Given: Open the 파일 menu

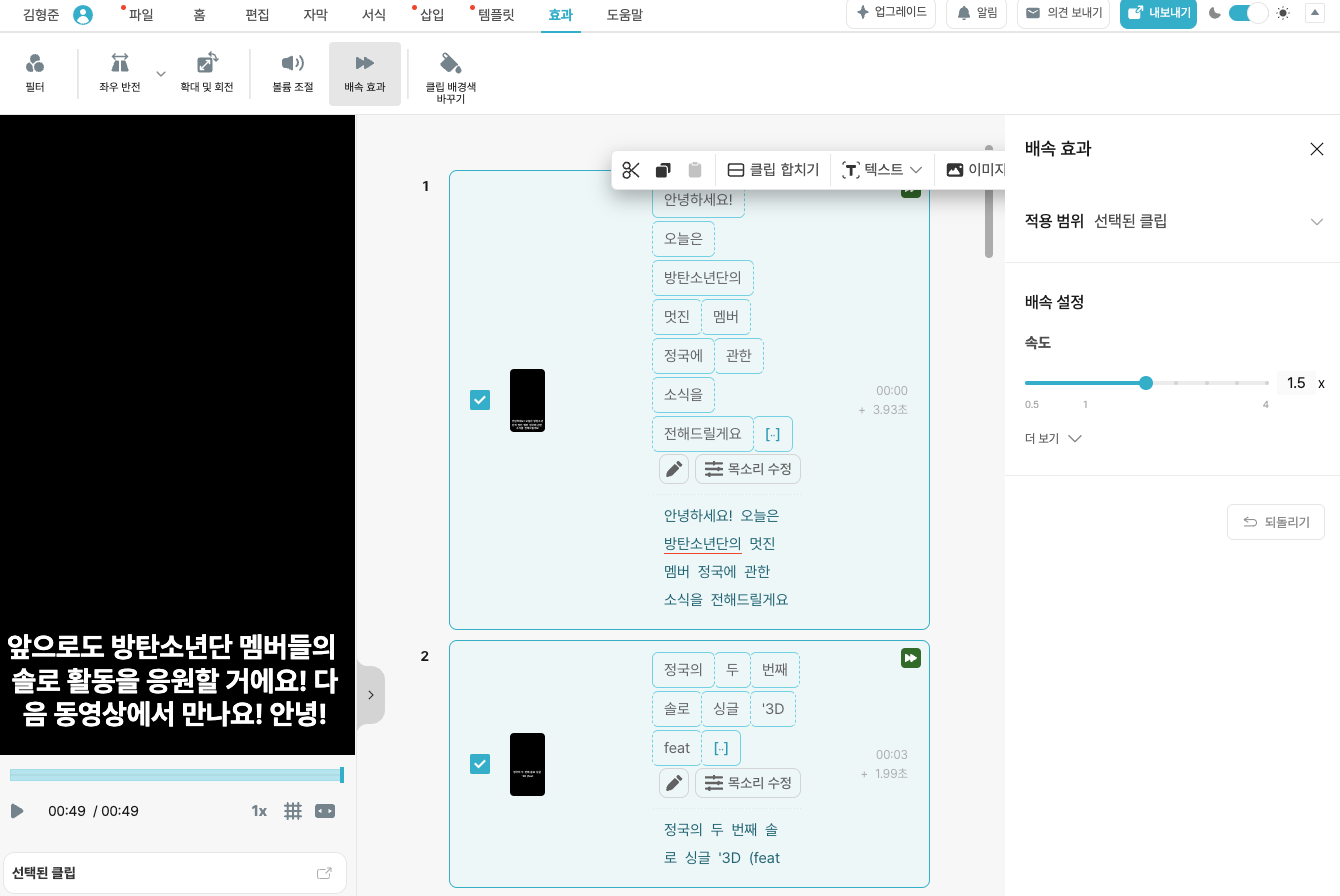Looking at the screenshot, I should 141,15.
